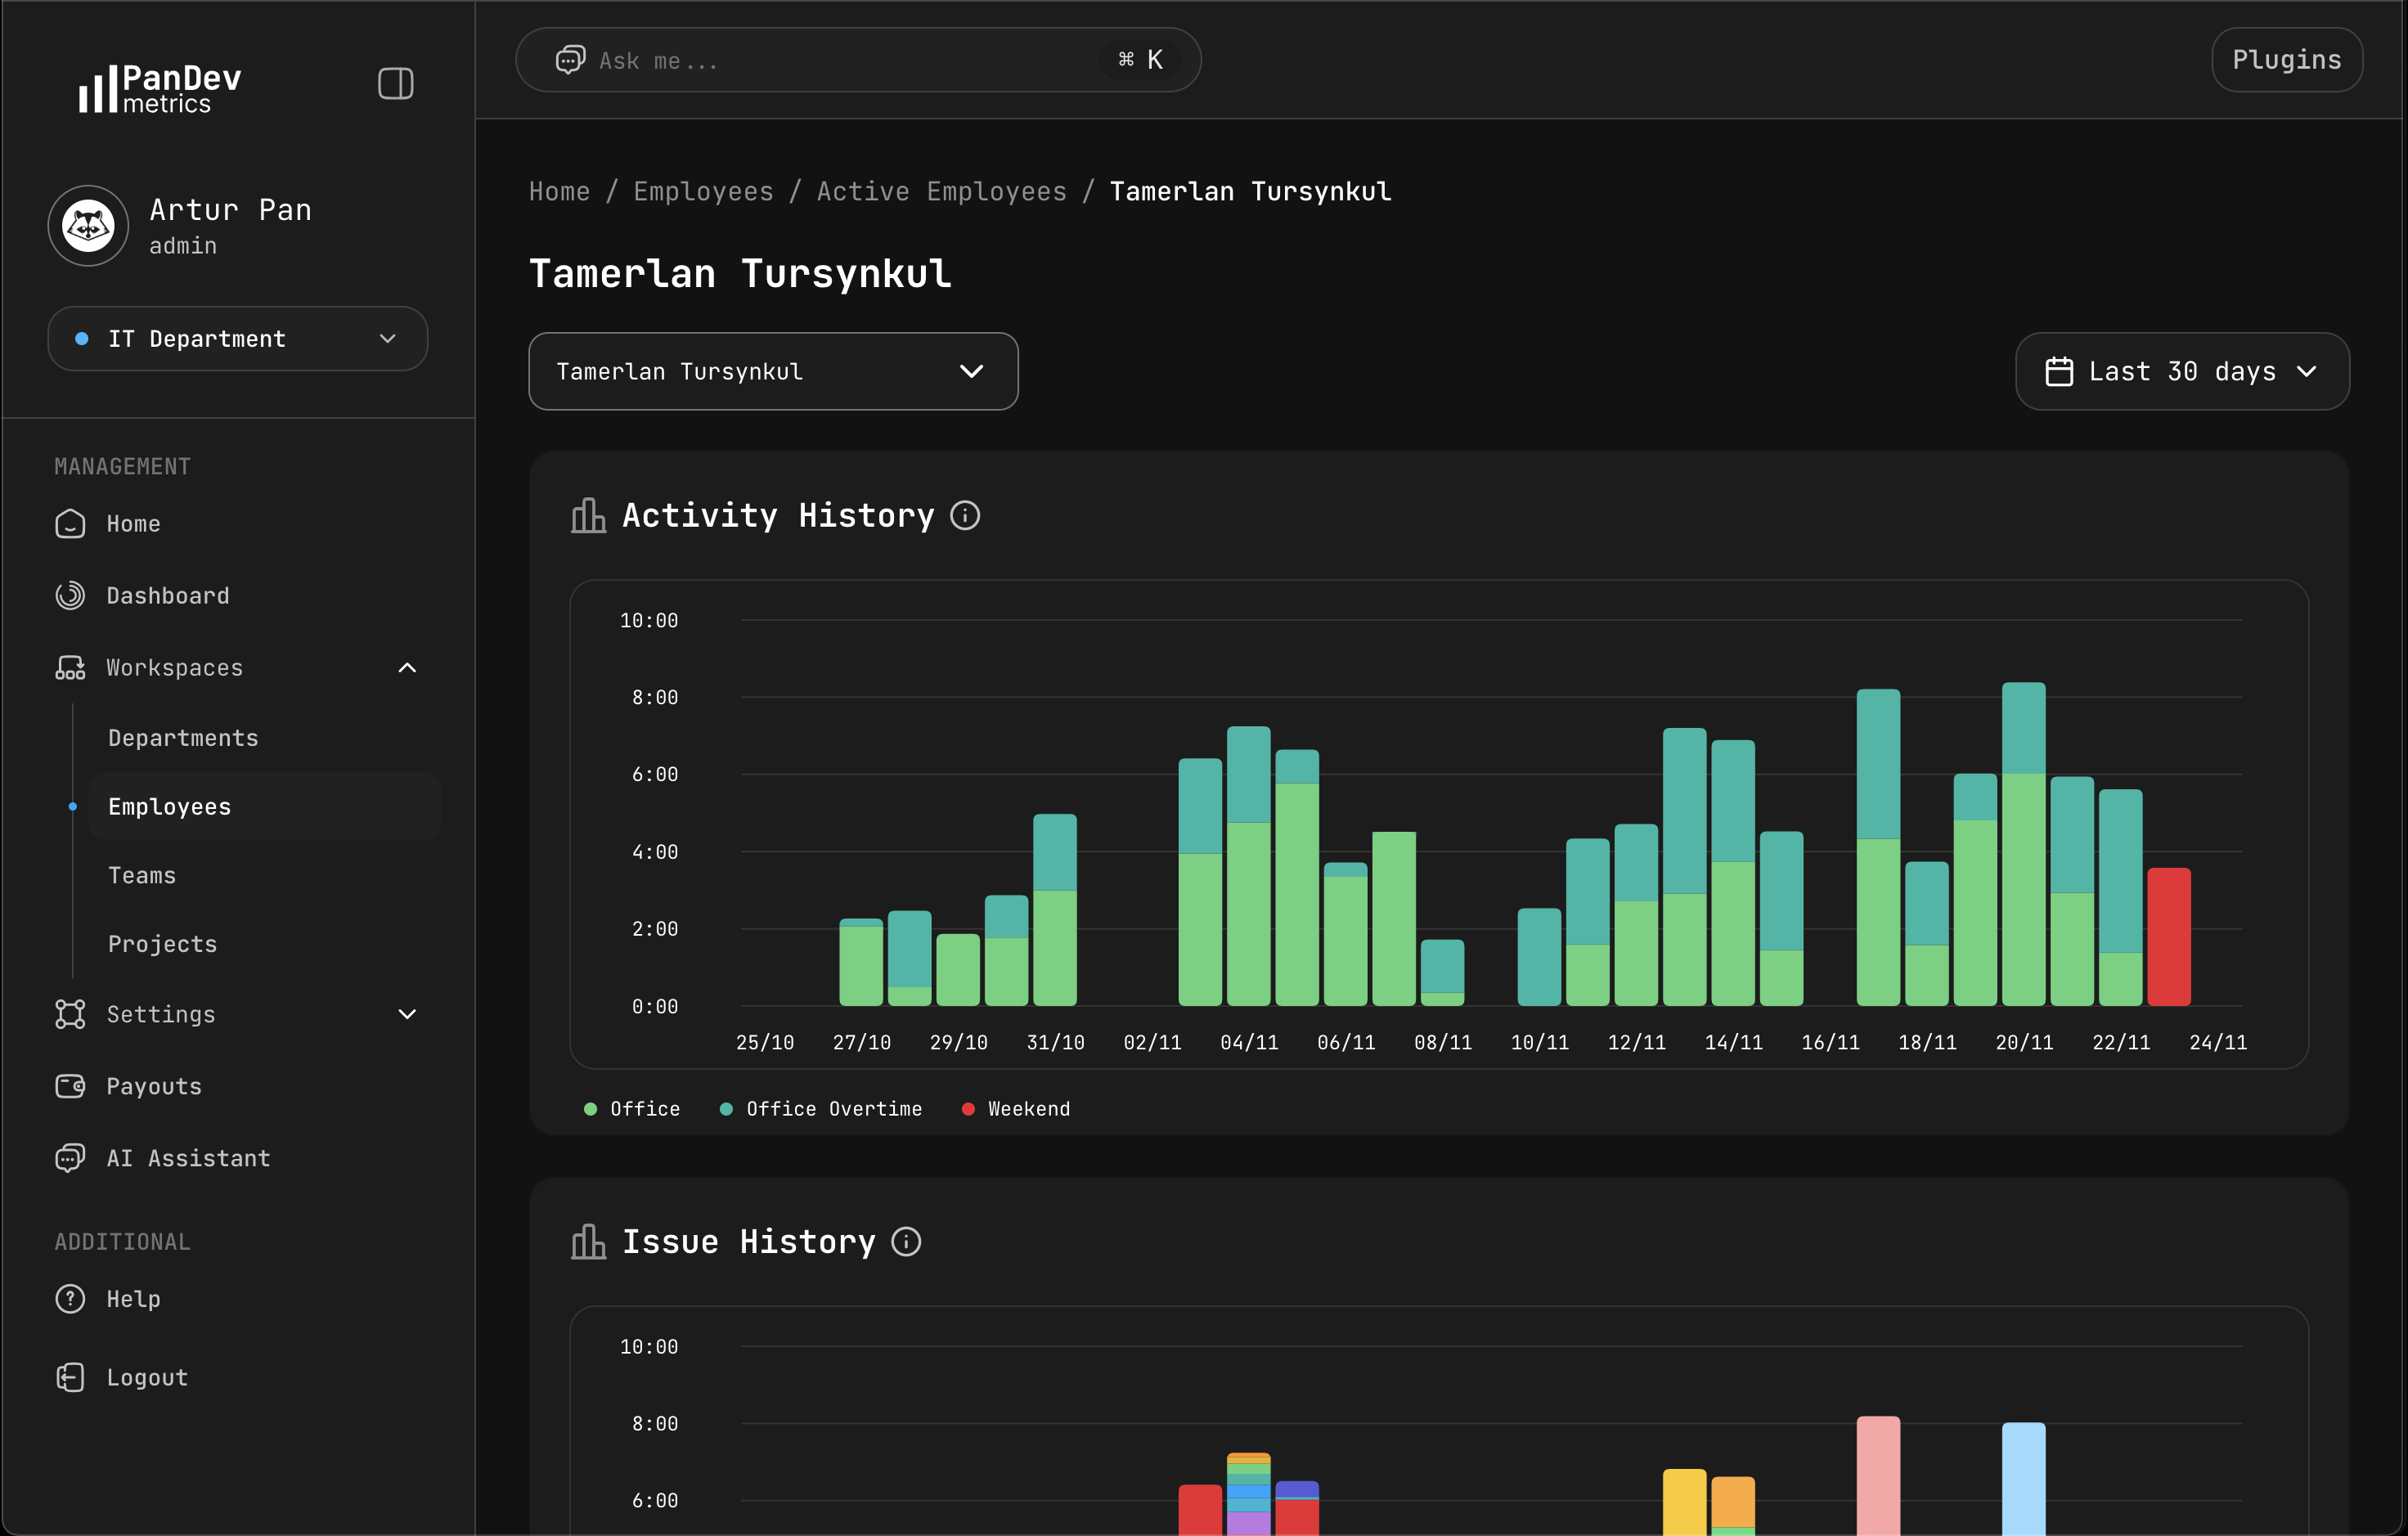
Task: Open the Departments menu item
Action: pos(183,737)
